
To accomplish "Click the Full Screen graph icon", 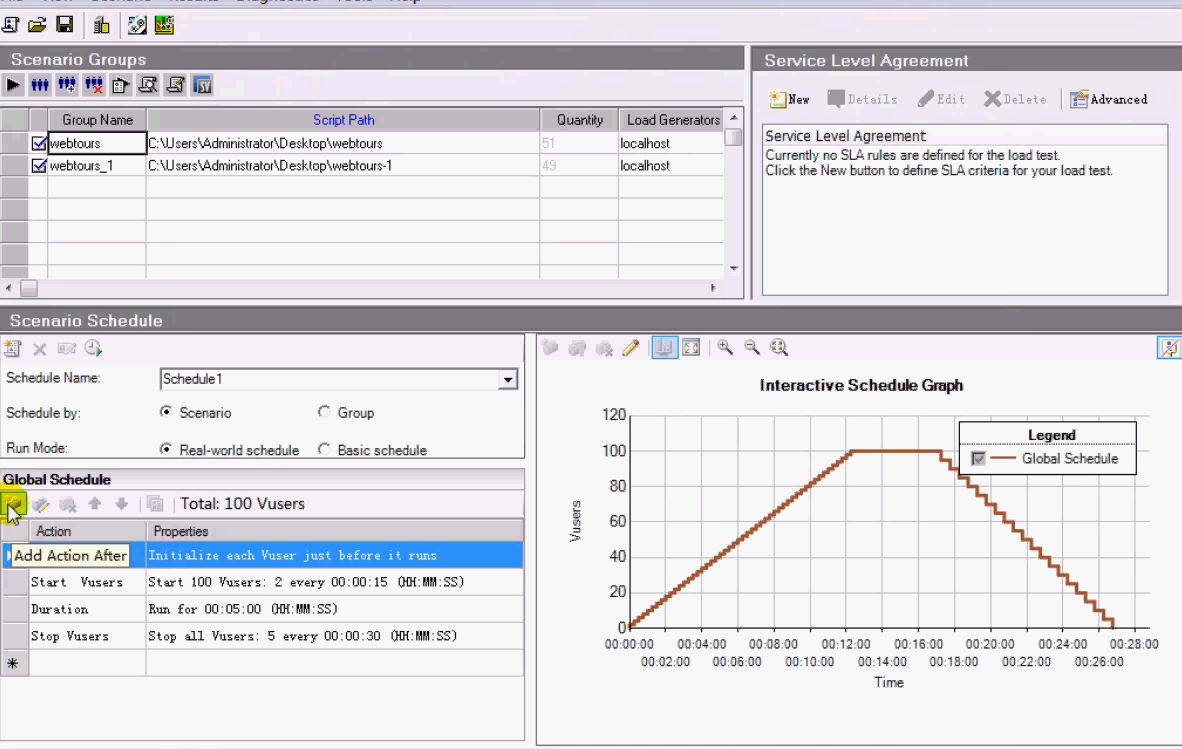I will pos(691,347).
